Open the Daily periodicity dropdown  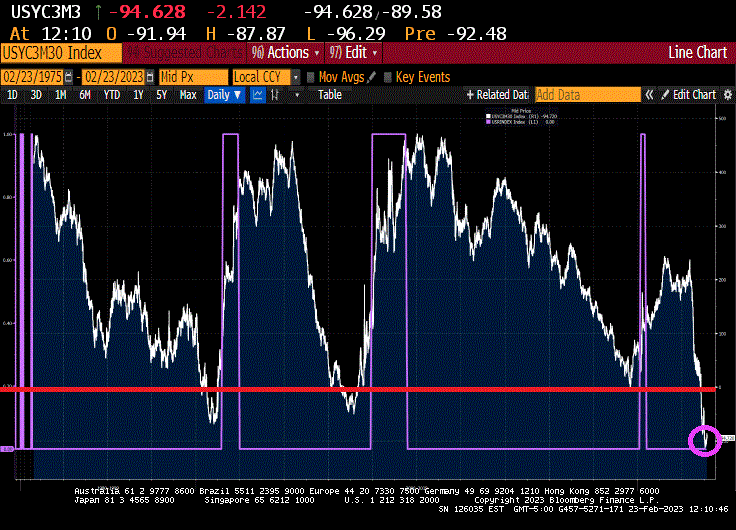point(224,95)
